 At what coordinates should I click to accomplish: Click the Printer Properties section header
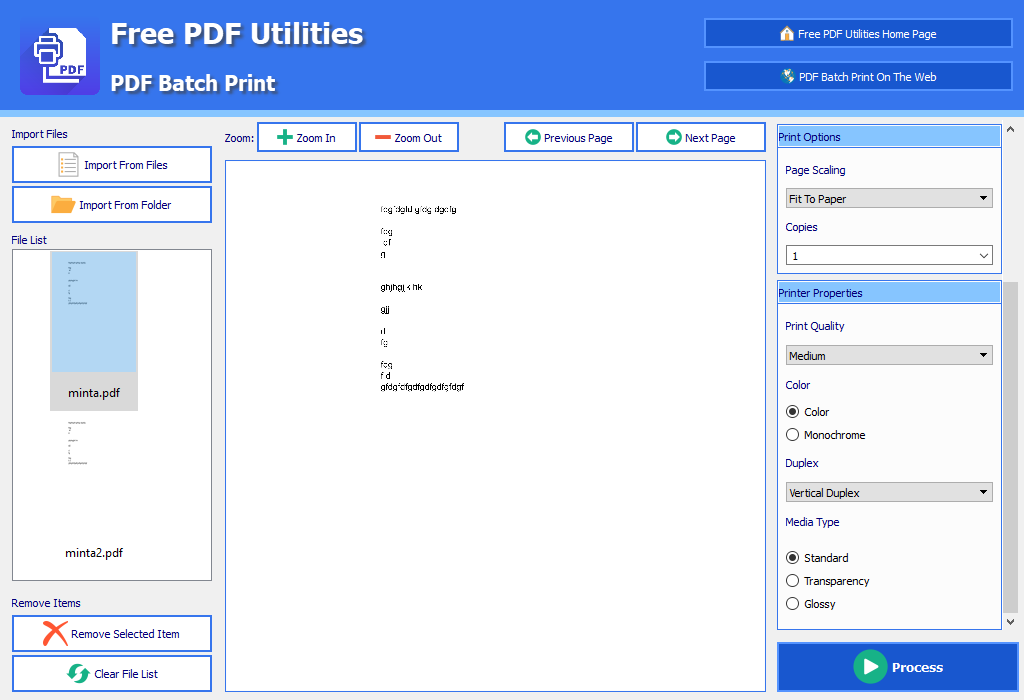(x=888, y=293)
